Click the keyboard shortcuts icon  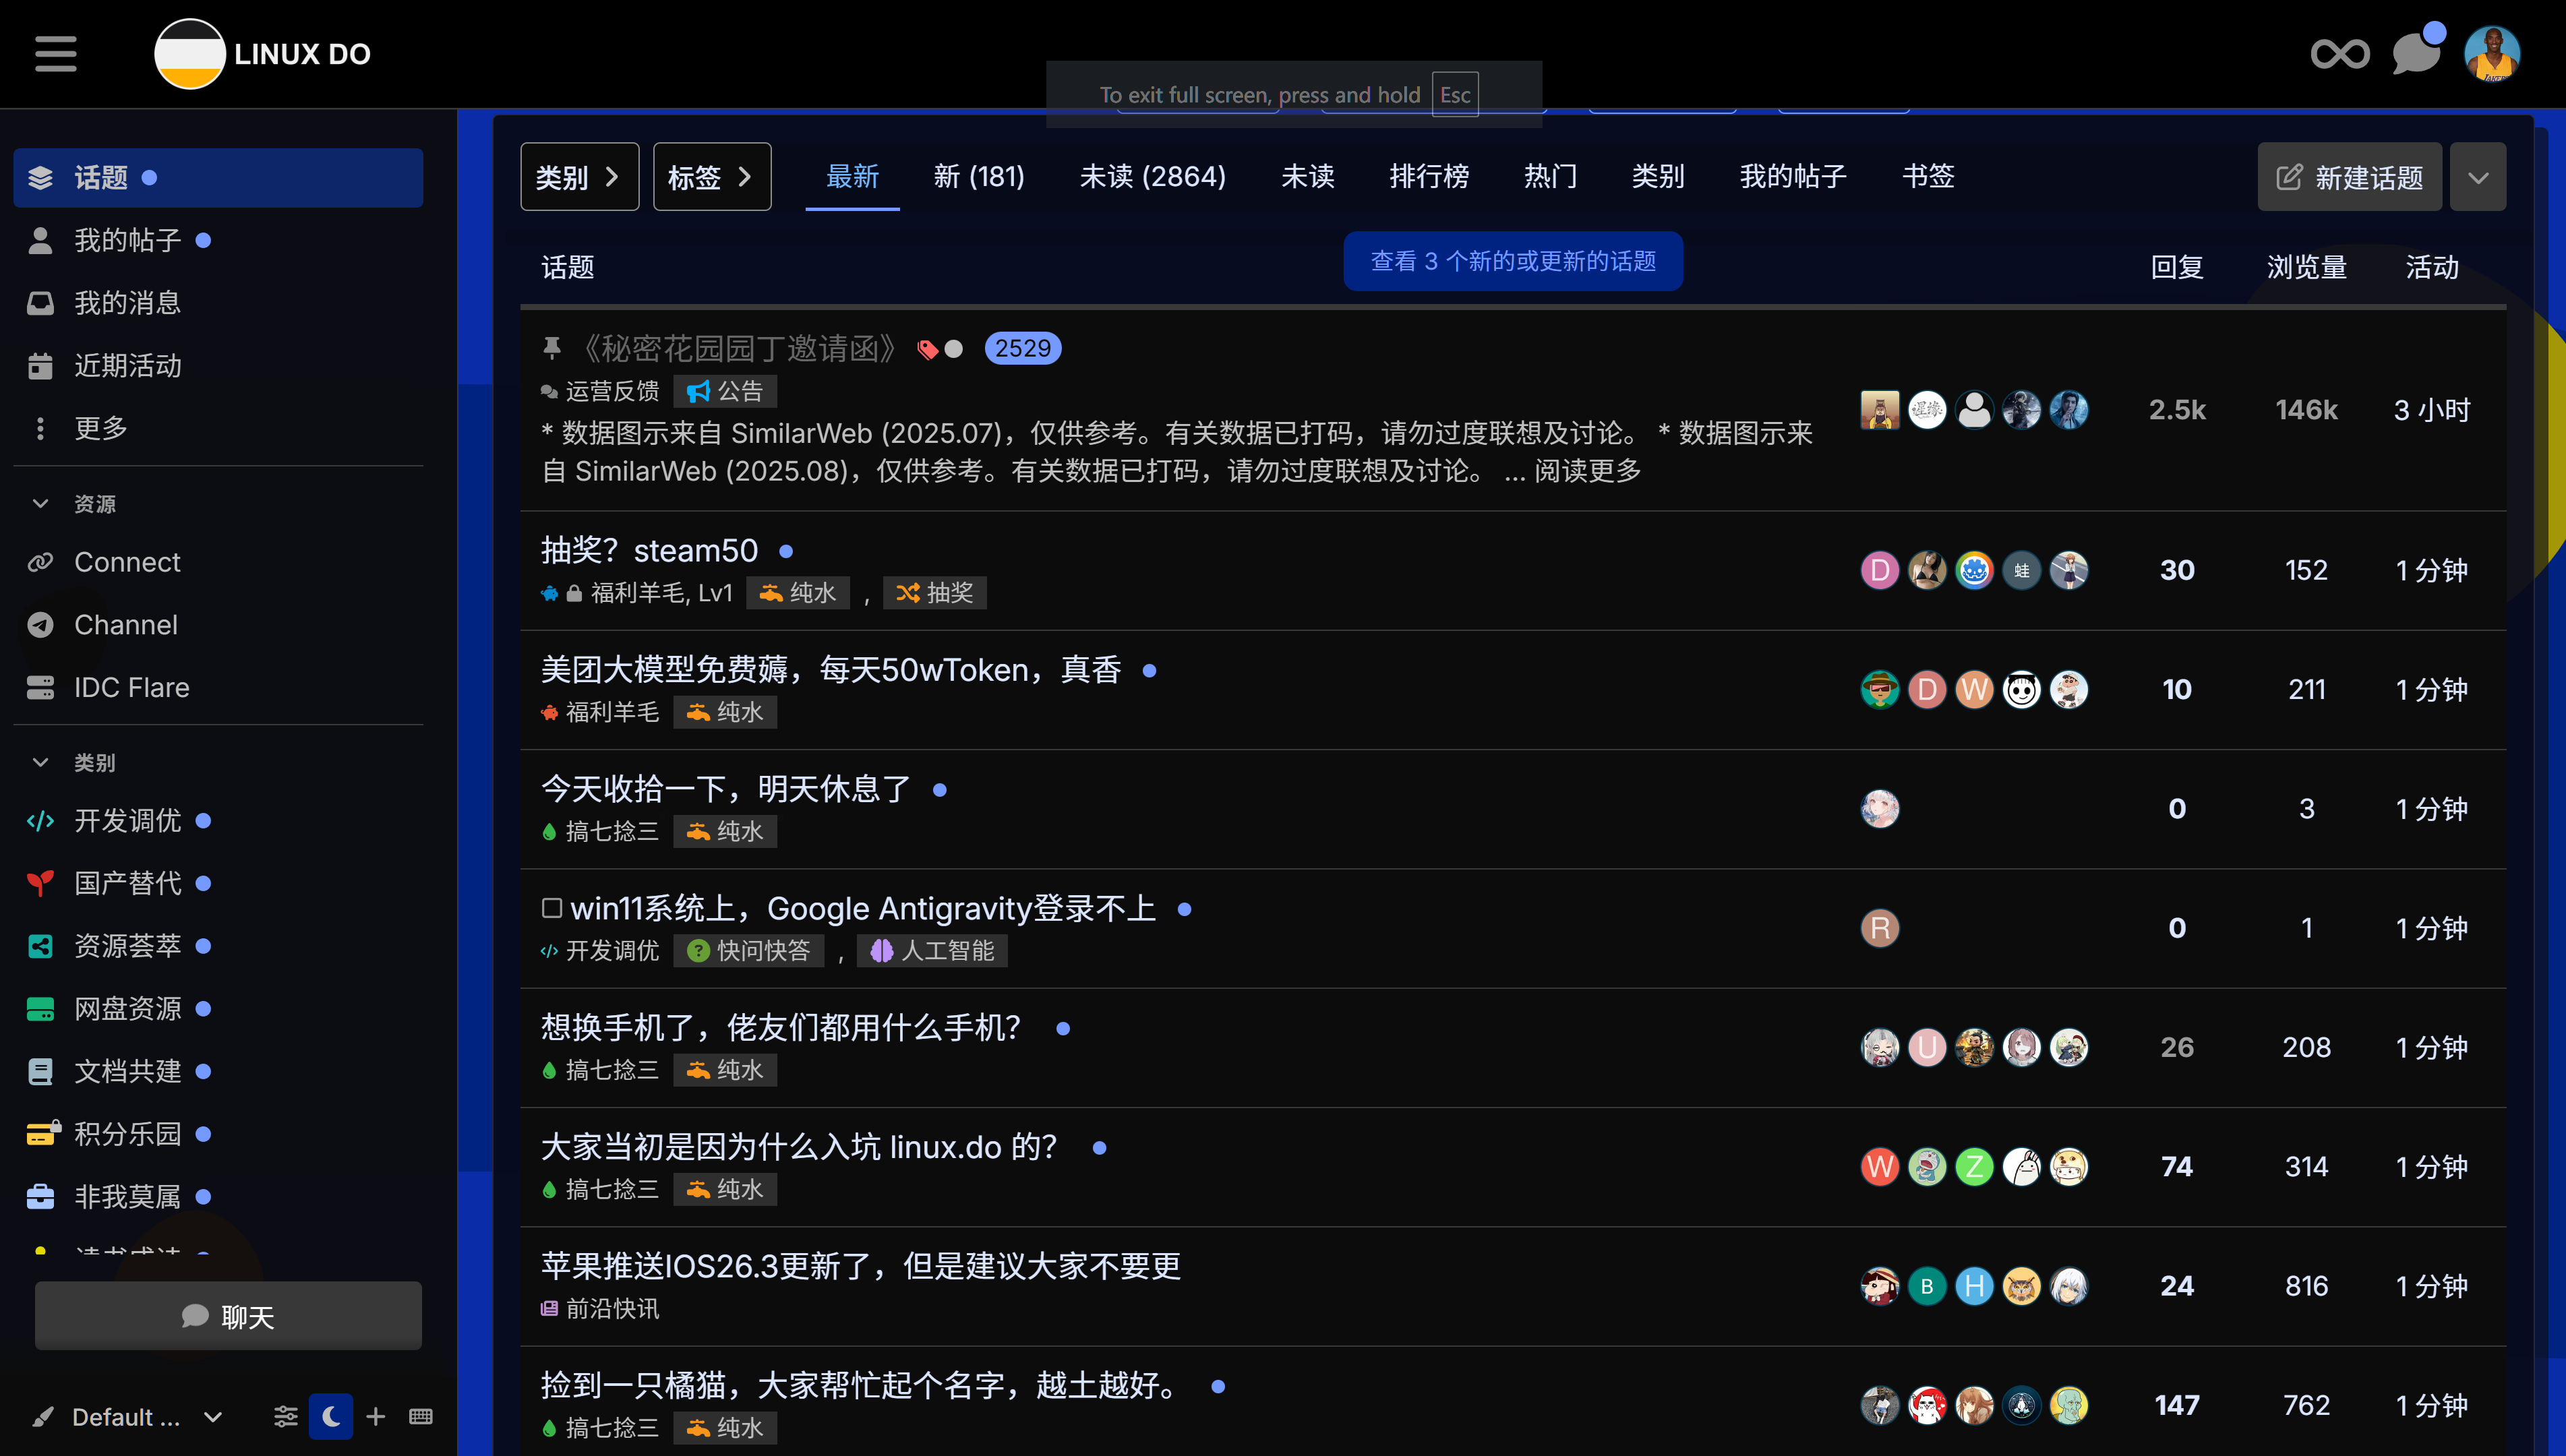(421, 1416)
